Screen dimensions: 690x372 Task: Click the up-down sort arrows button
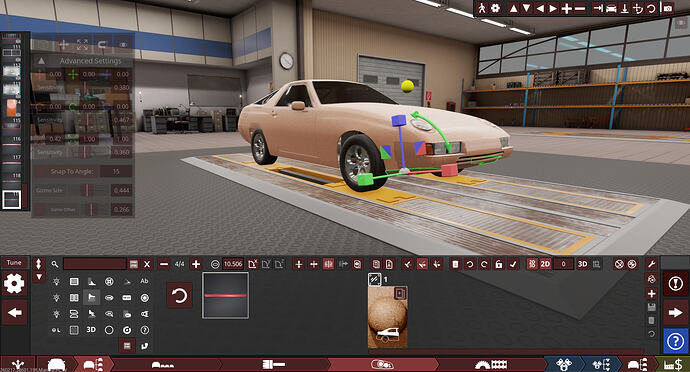(39, 264)
